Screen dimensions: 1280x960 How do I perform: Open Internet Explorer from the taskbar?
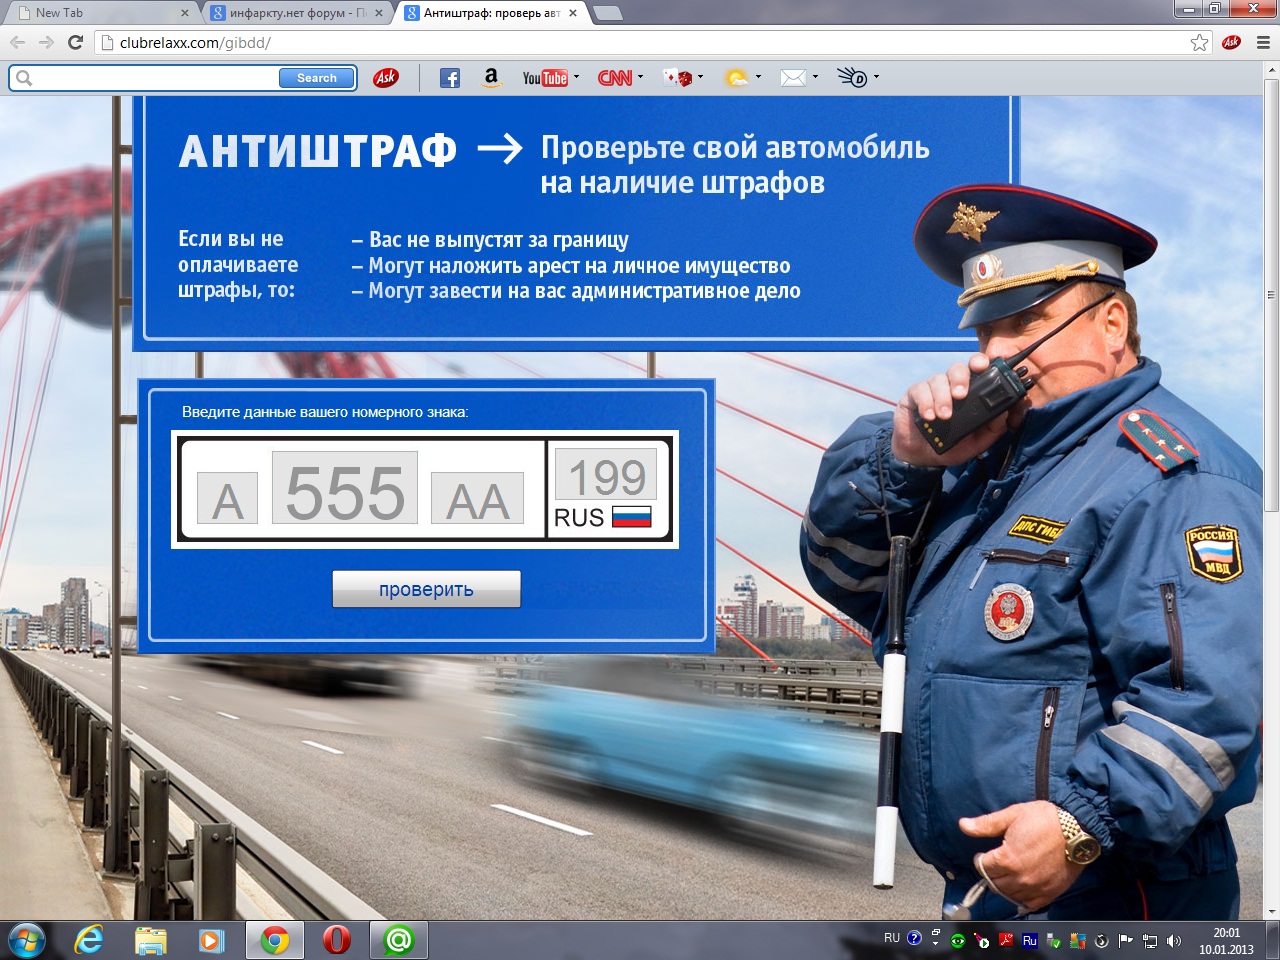(x=89, y=940)
